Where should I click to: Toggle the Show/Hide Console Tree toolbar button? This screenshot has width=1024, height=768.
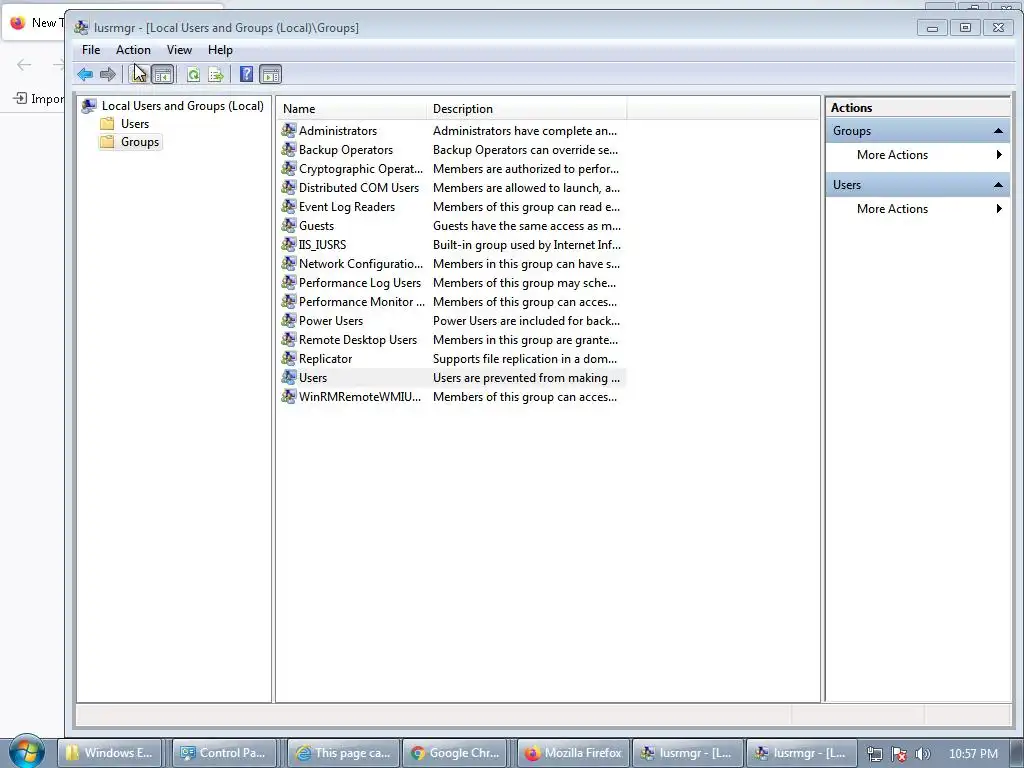point(163,74)
